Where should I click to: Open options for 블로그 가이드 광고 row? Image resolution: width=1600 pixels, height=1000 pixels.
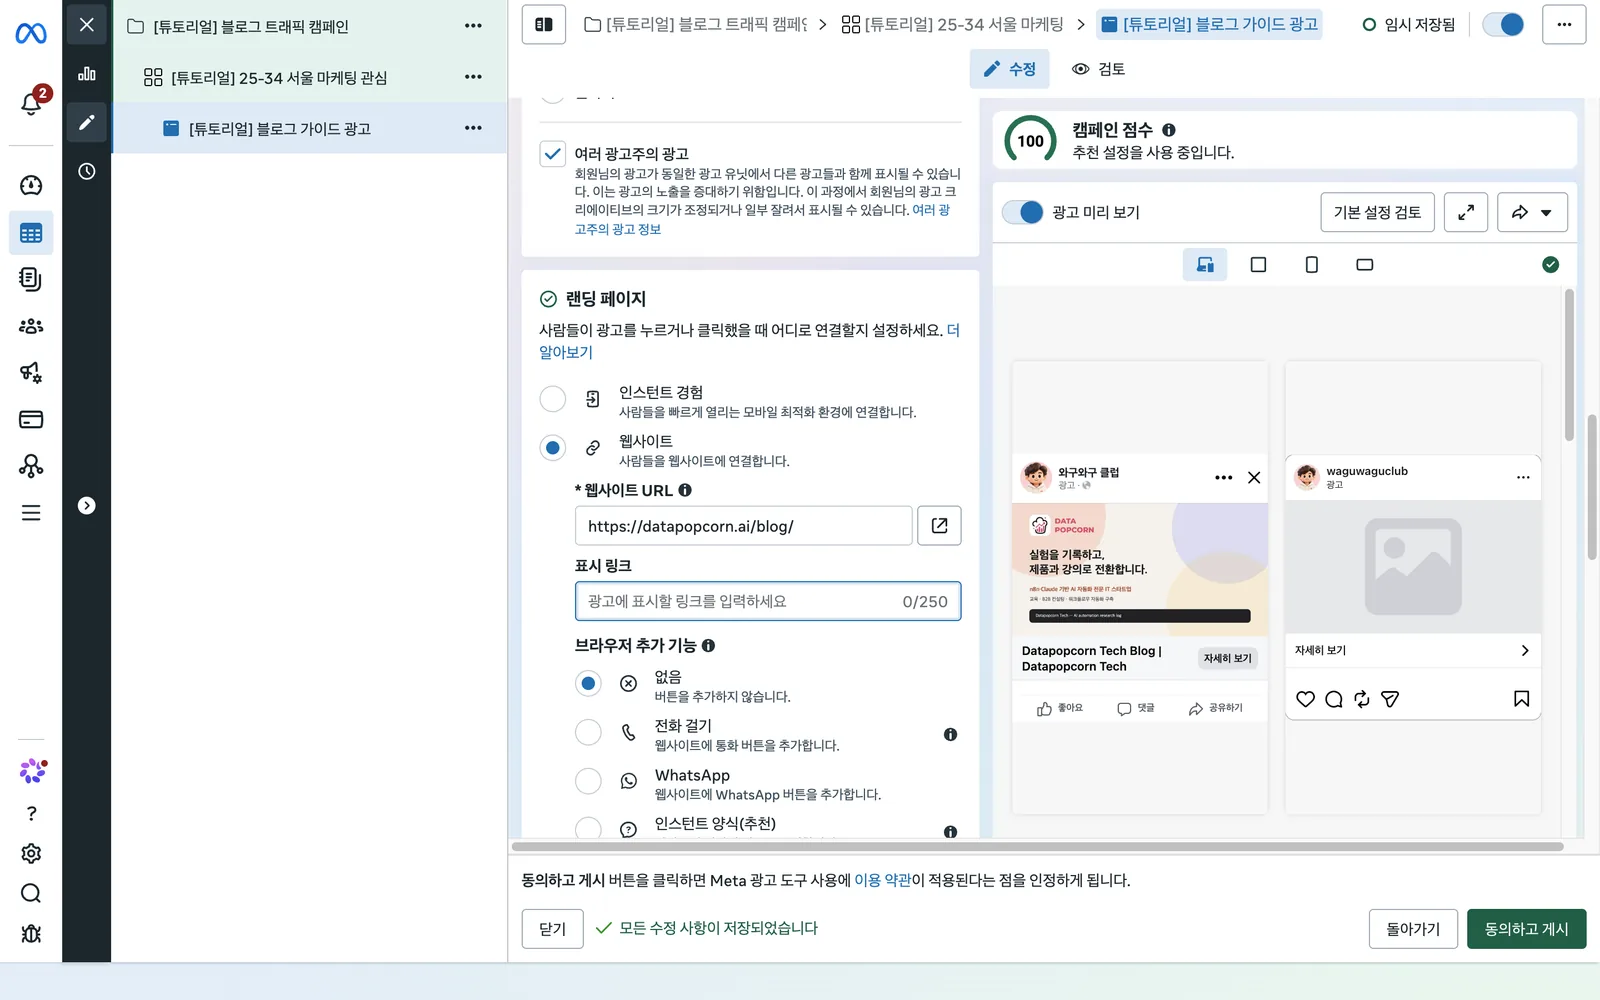(473, 128)
